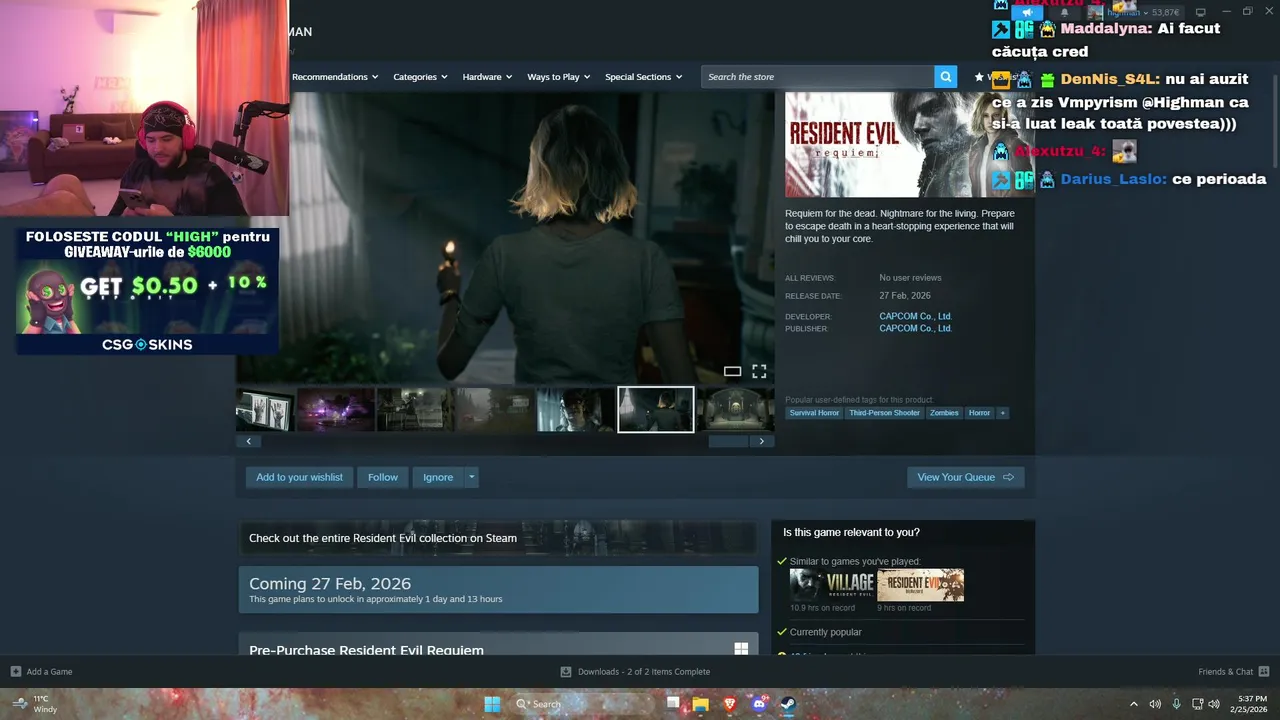Screen dimensions: 1280x720
Task: Open the first CAPCOM Co., Ltd. developer link
Action: coord(915,316)
